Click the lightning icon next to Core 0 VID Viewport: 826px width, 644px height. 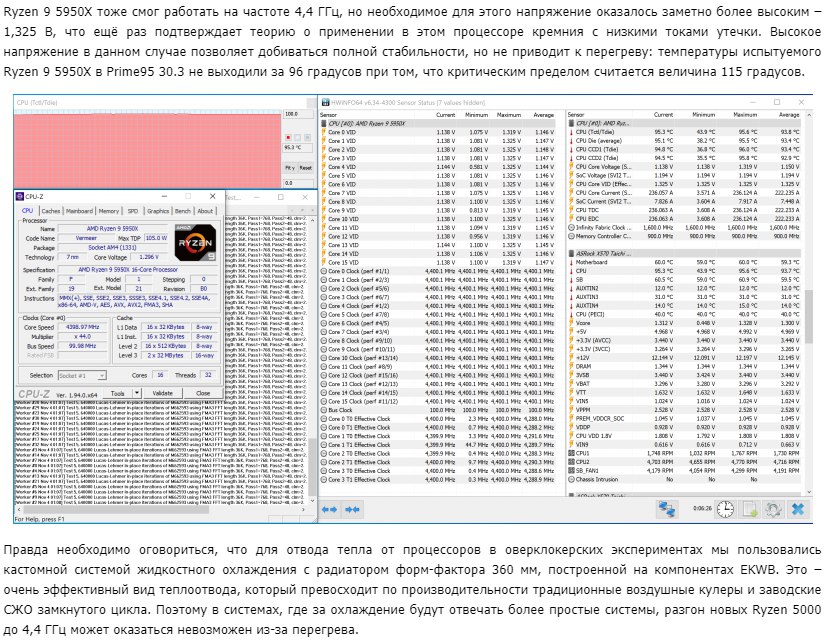coord(324,132)
